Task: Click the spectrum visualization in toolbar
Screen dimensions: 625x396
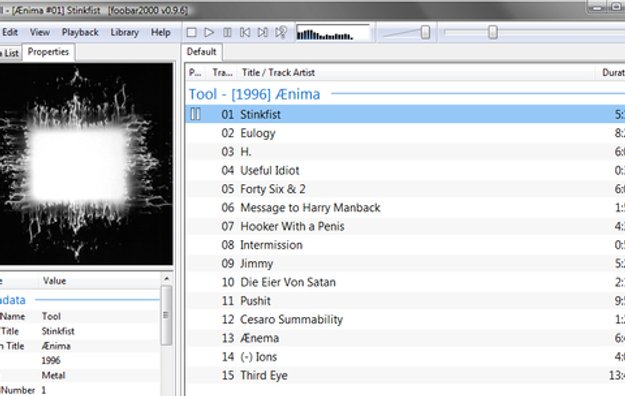Action: pyautogui.click(x=333, y=33)
